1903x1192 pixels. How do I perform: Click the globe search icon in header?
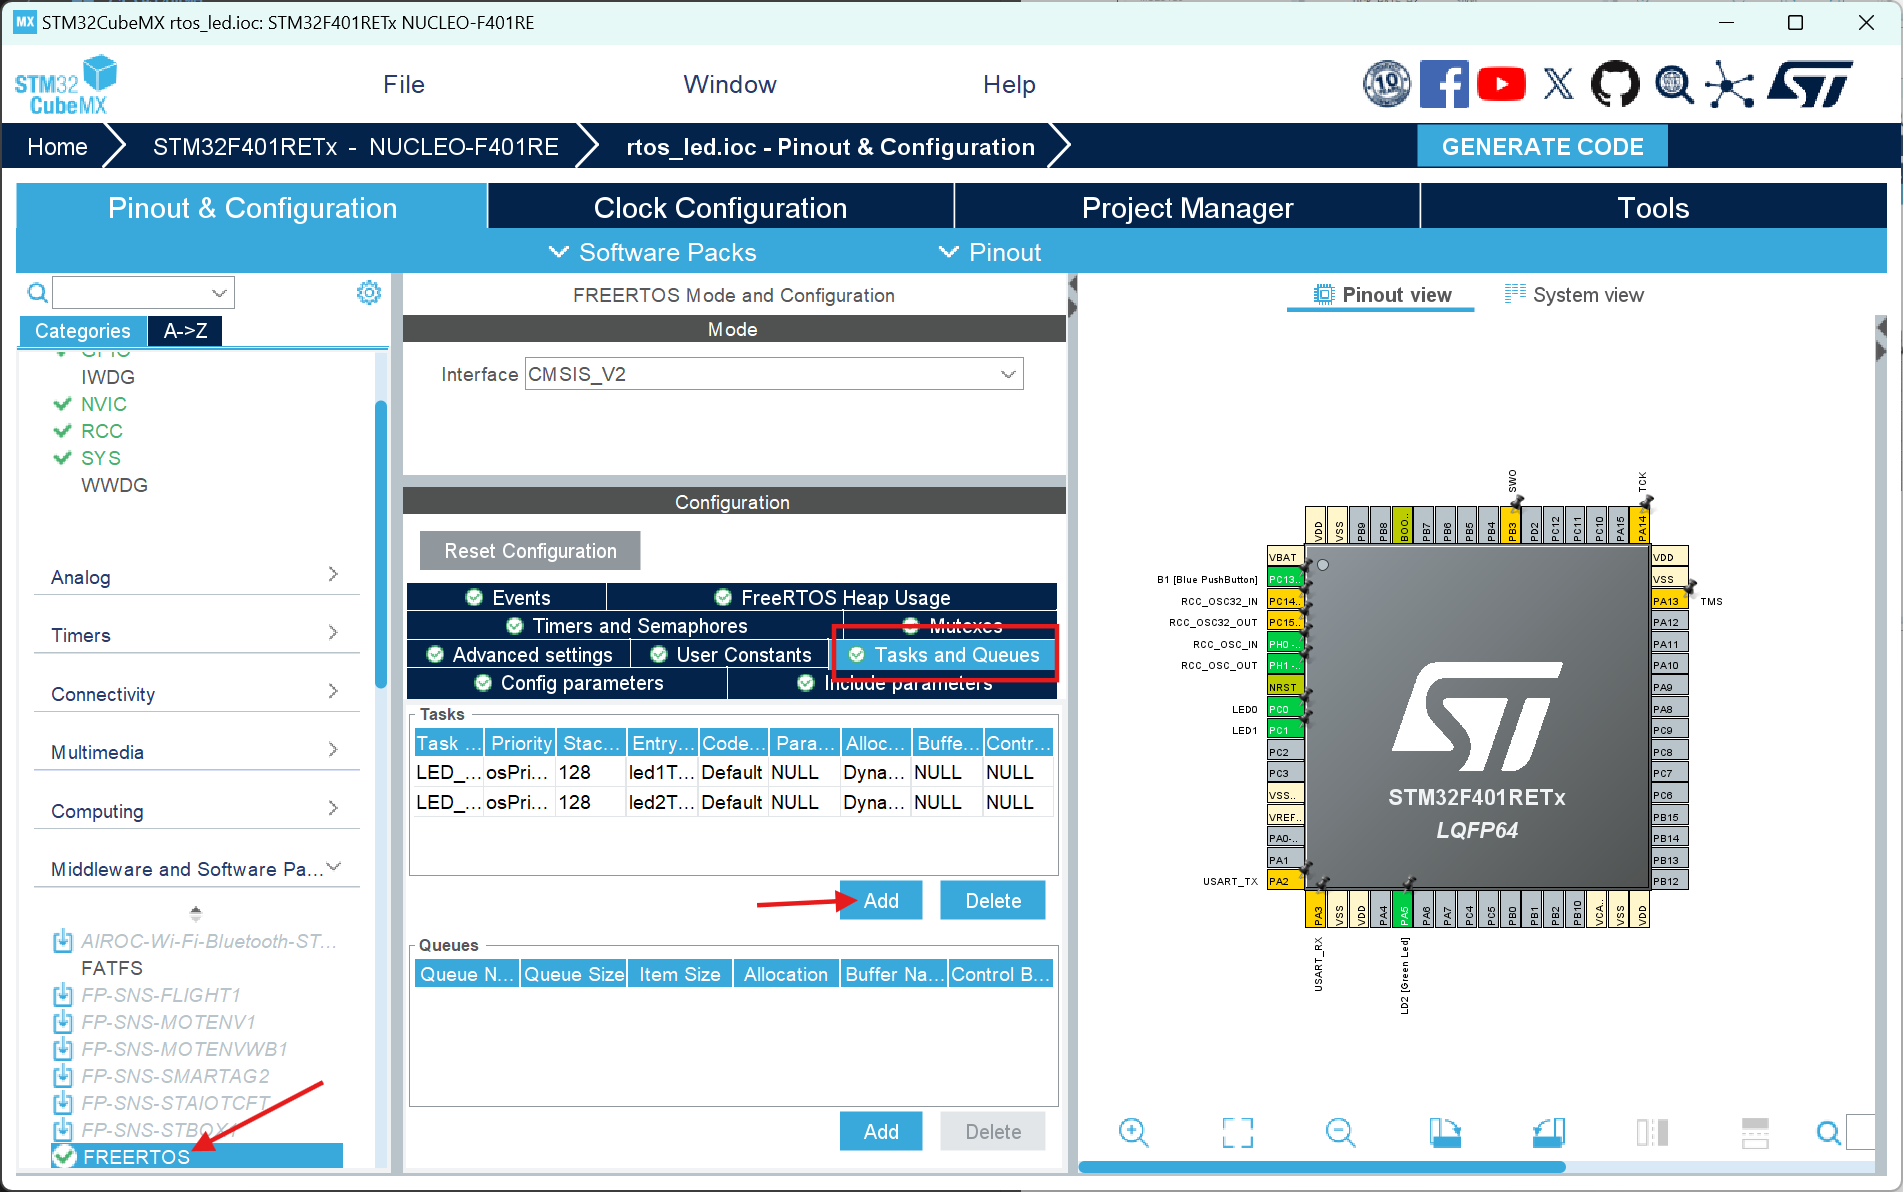coord(1673,85)
